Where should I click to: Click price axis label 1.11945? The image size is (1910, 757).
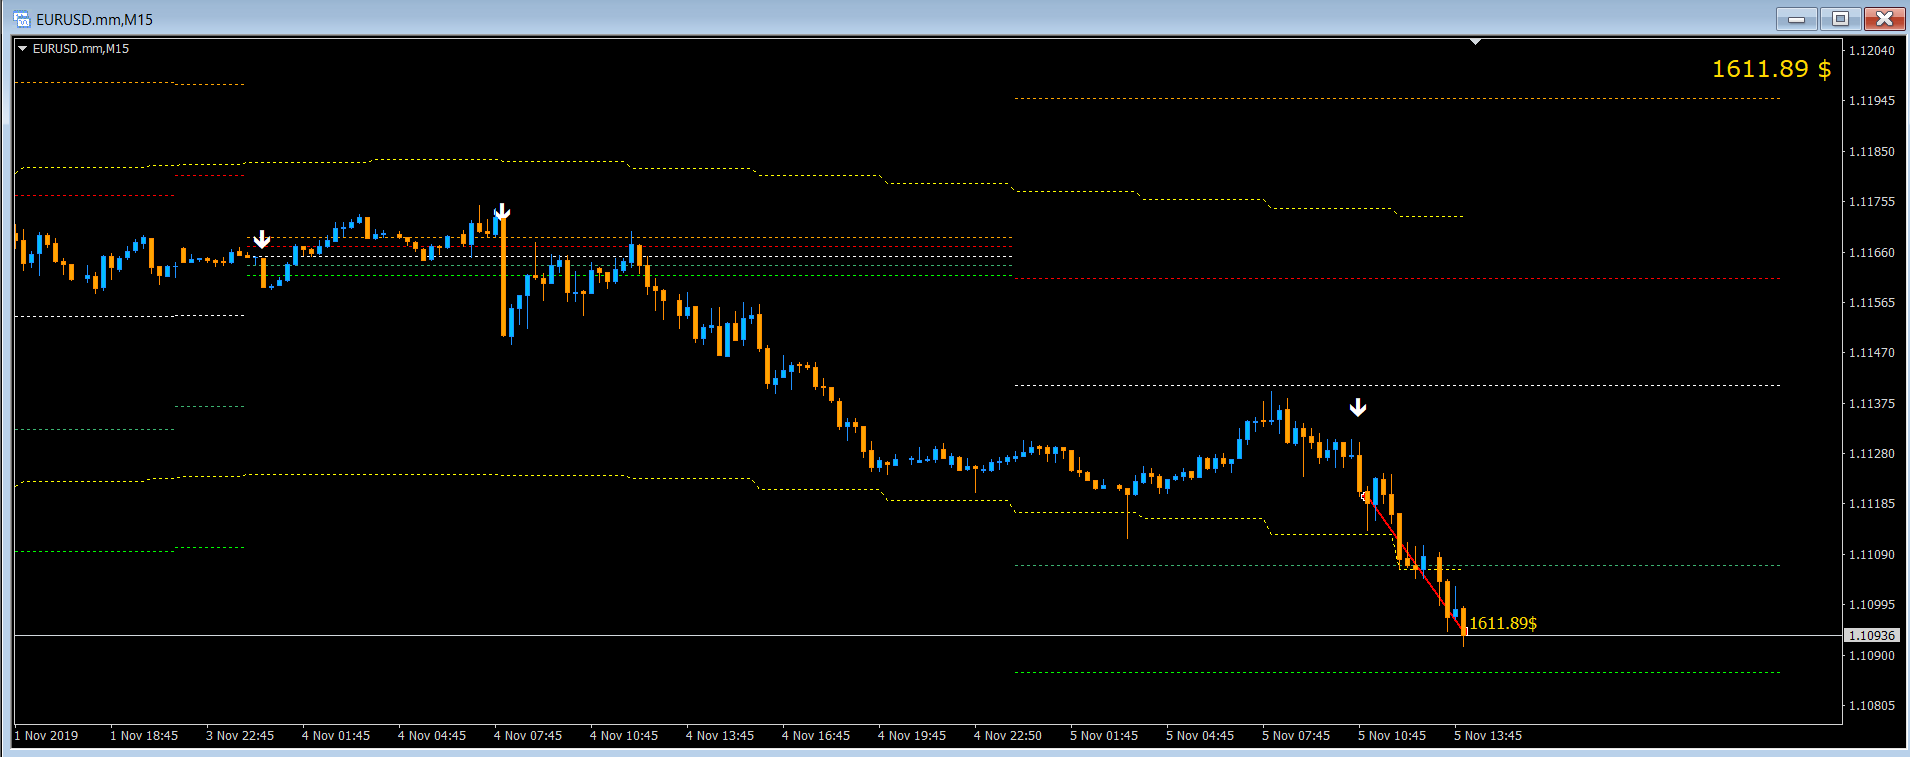pos(1871,101)
